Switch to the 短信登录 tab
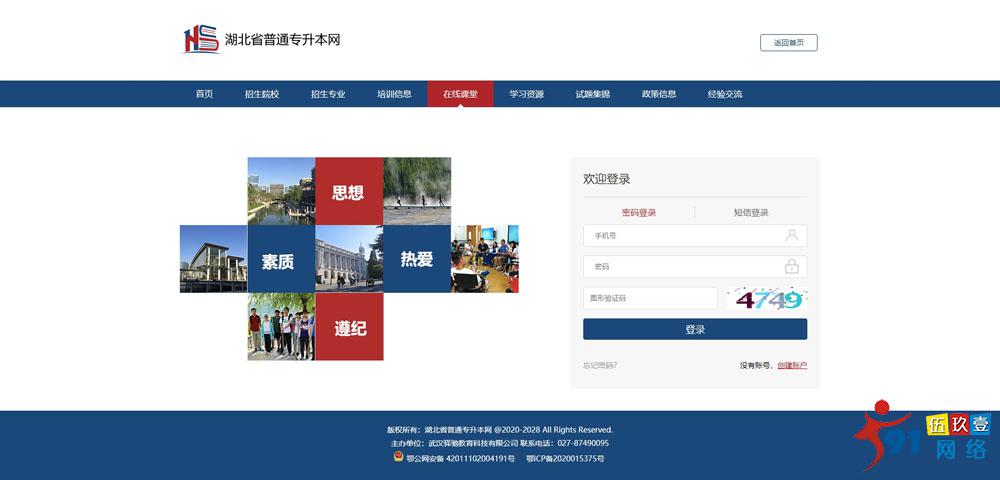This screenshot has width=1000, height=480. [751, 212]
